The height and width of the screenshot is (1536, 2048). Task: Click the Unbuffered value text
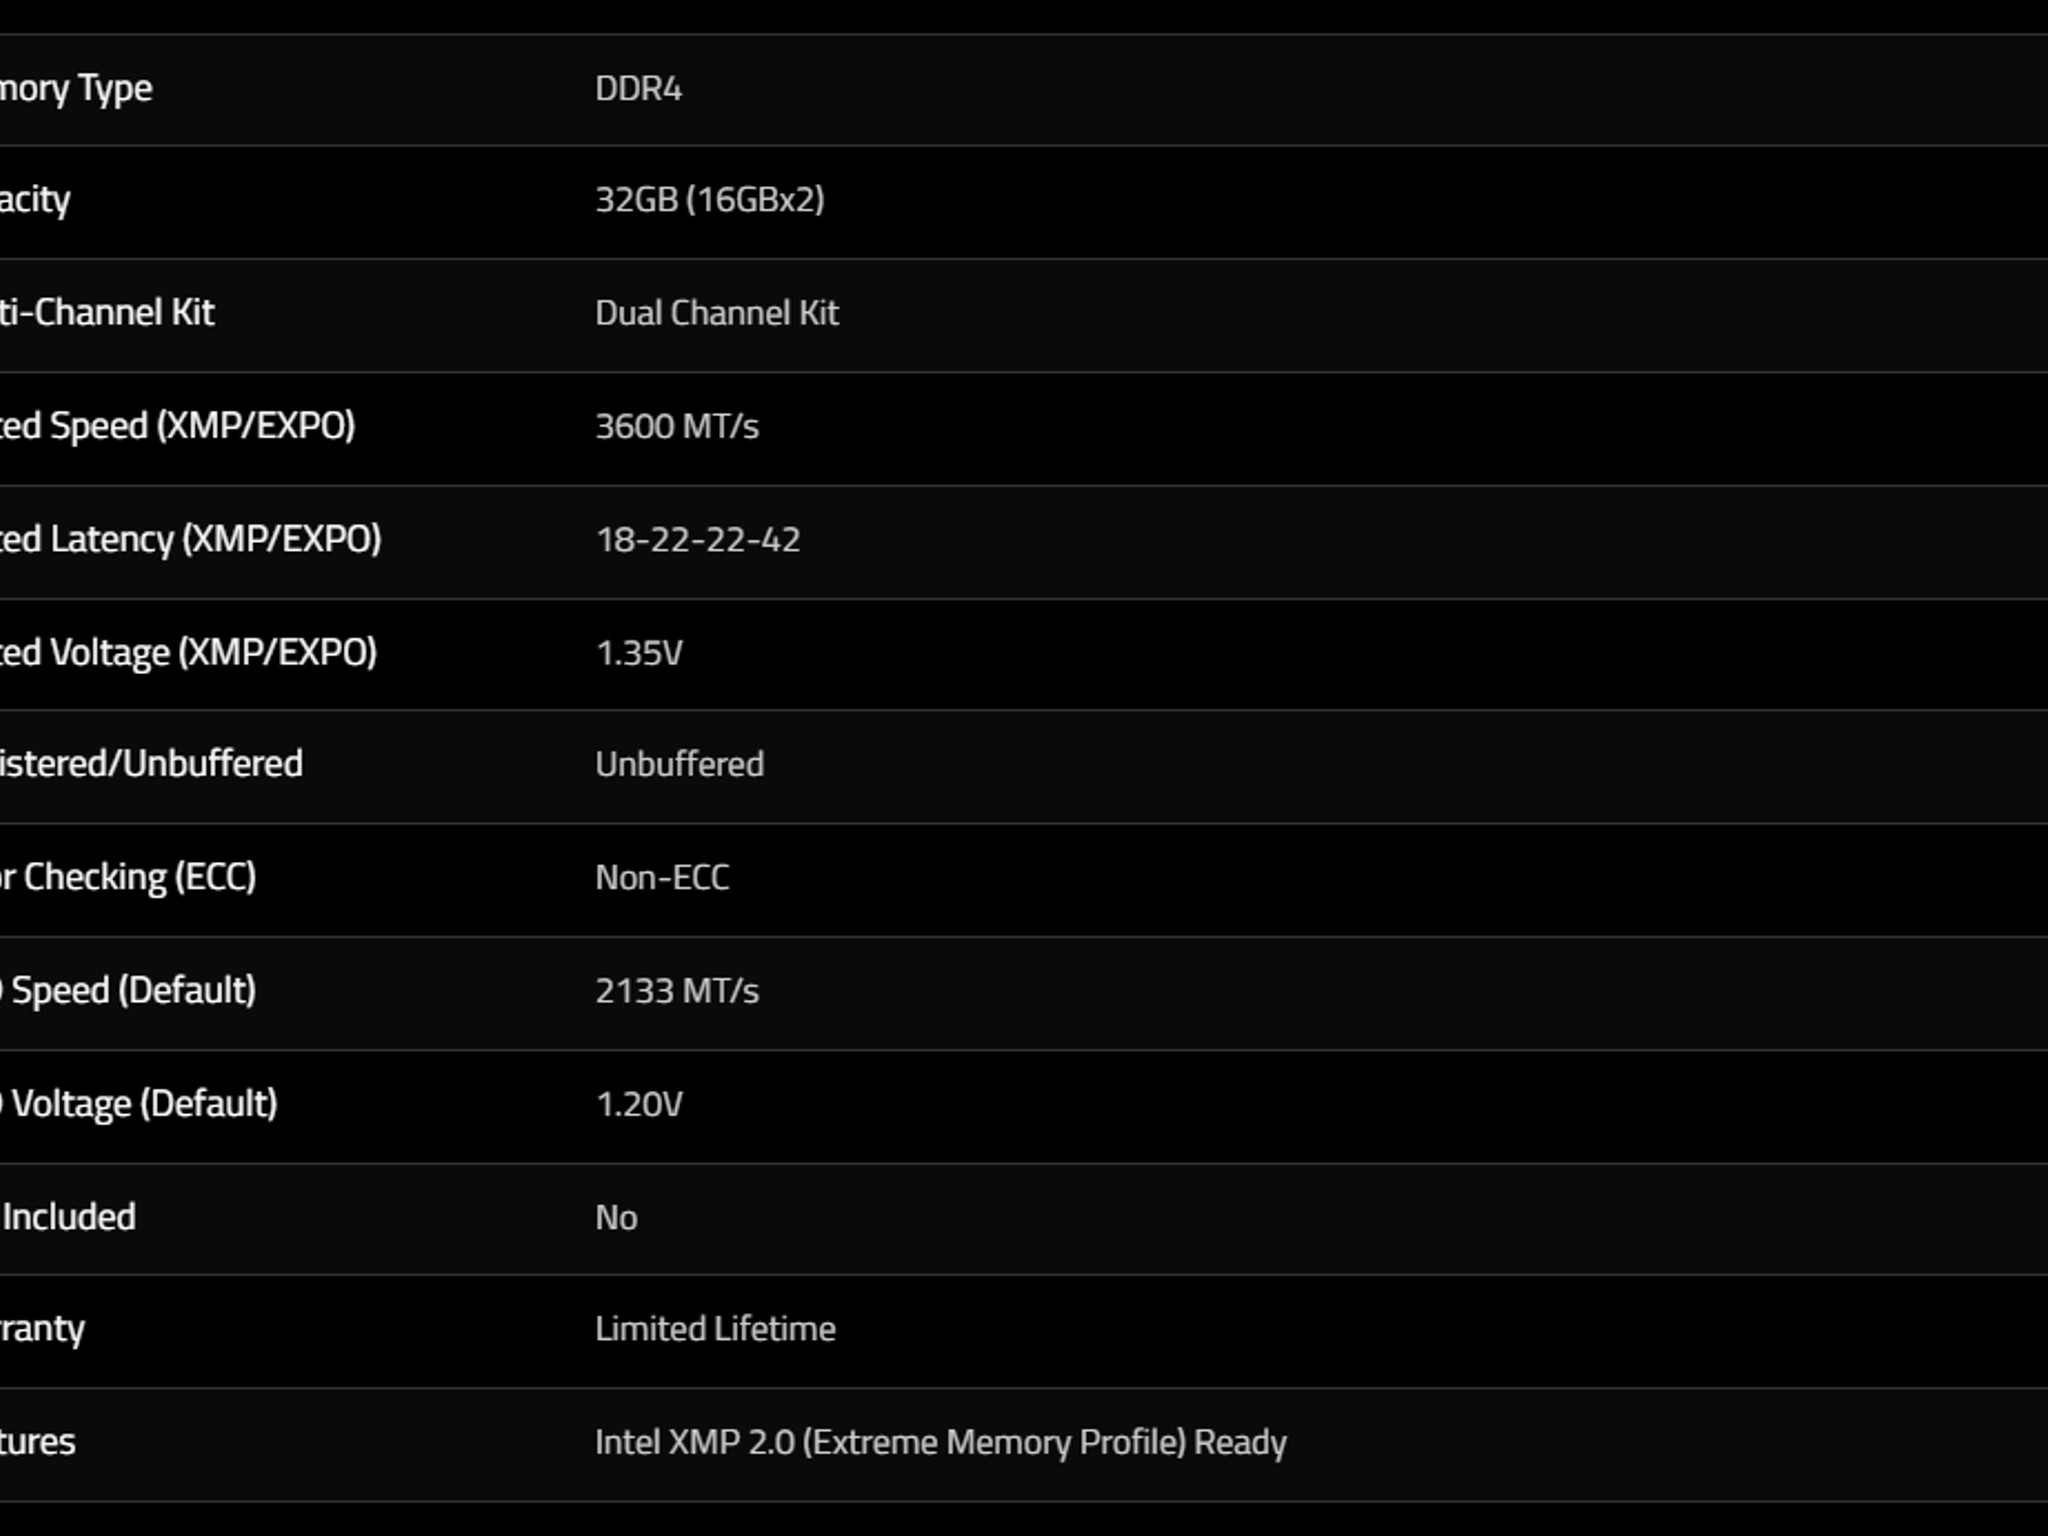pos(680,764)
